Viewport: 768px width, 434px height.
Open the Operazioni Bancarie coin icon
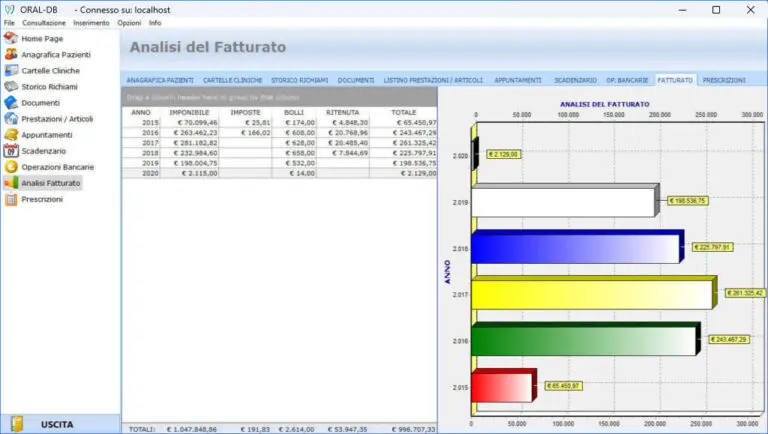[x=11, y=167]
